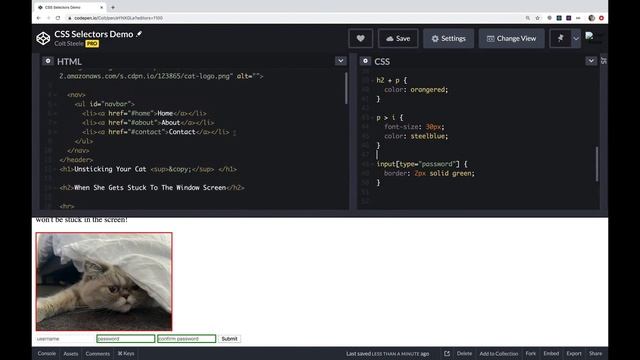Viewport: 640px width, 360px height.
Task: Love this pen with heart button
Action: pos(360,38)
